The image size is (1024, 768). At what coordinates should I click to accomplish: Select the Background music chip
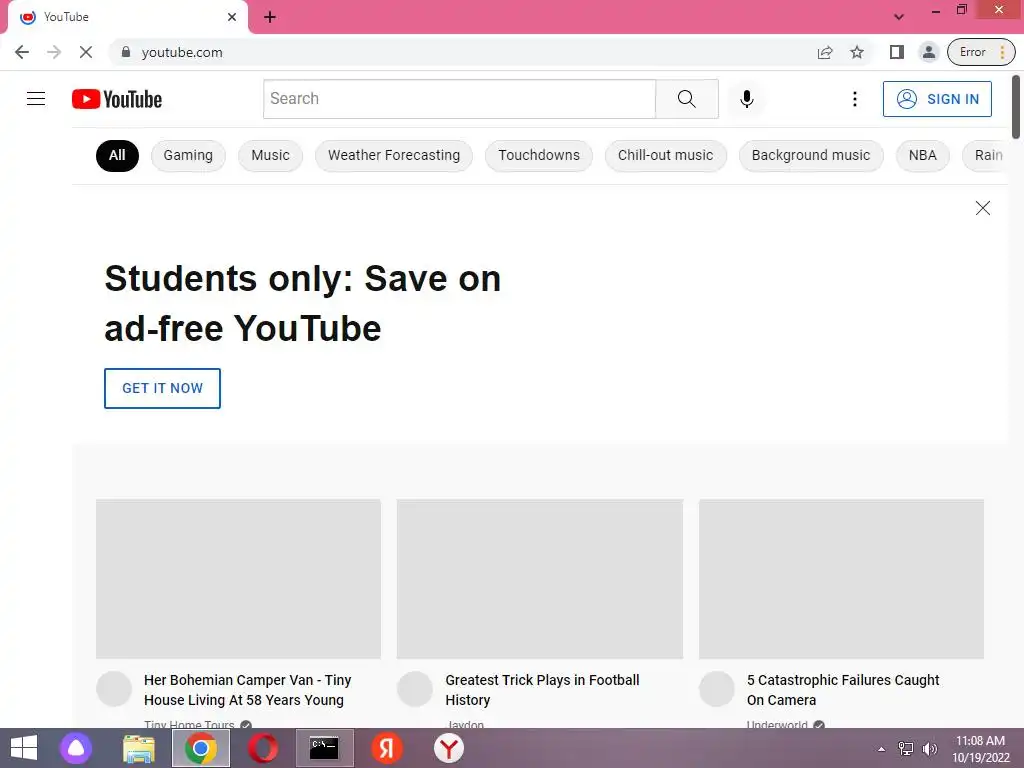[810, 155]
